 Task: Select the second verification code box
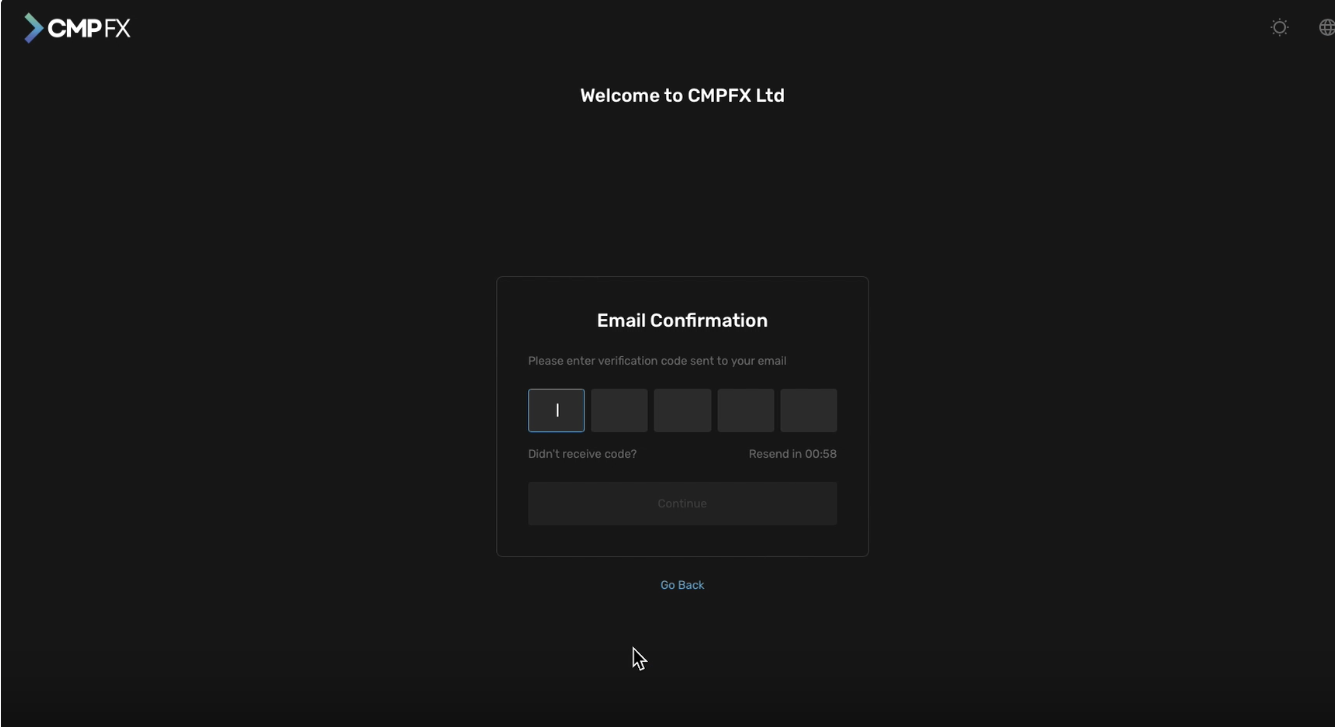(x=619, y=410)
